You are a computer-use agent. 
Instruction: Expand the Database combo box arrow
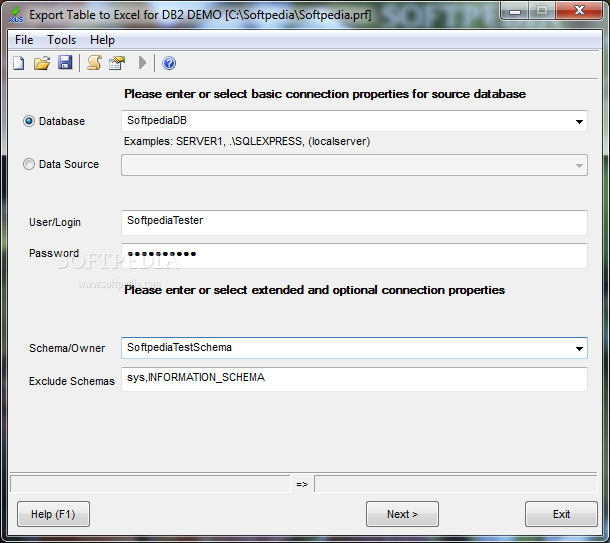coord(579,121)
